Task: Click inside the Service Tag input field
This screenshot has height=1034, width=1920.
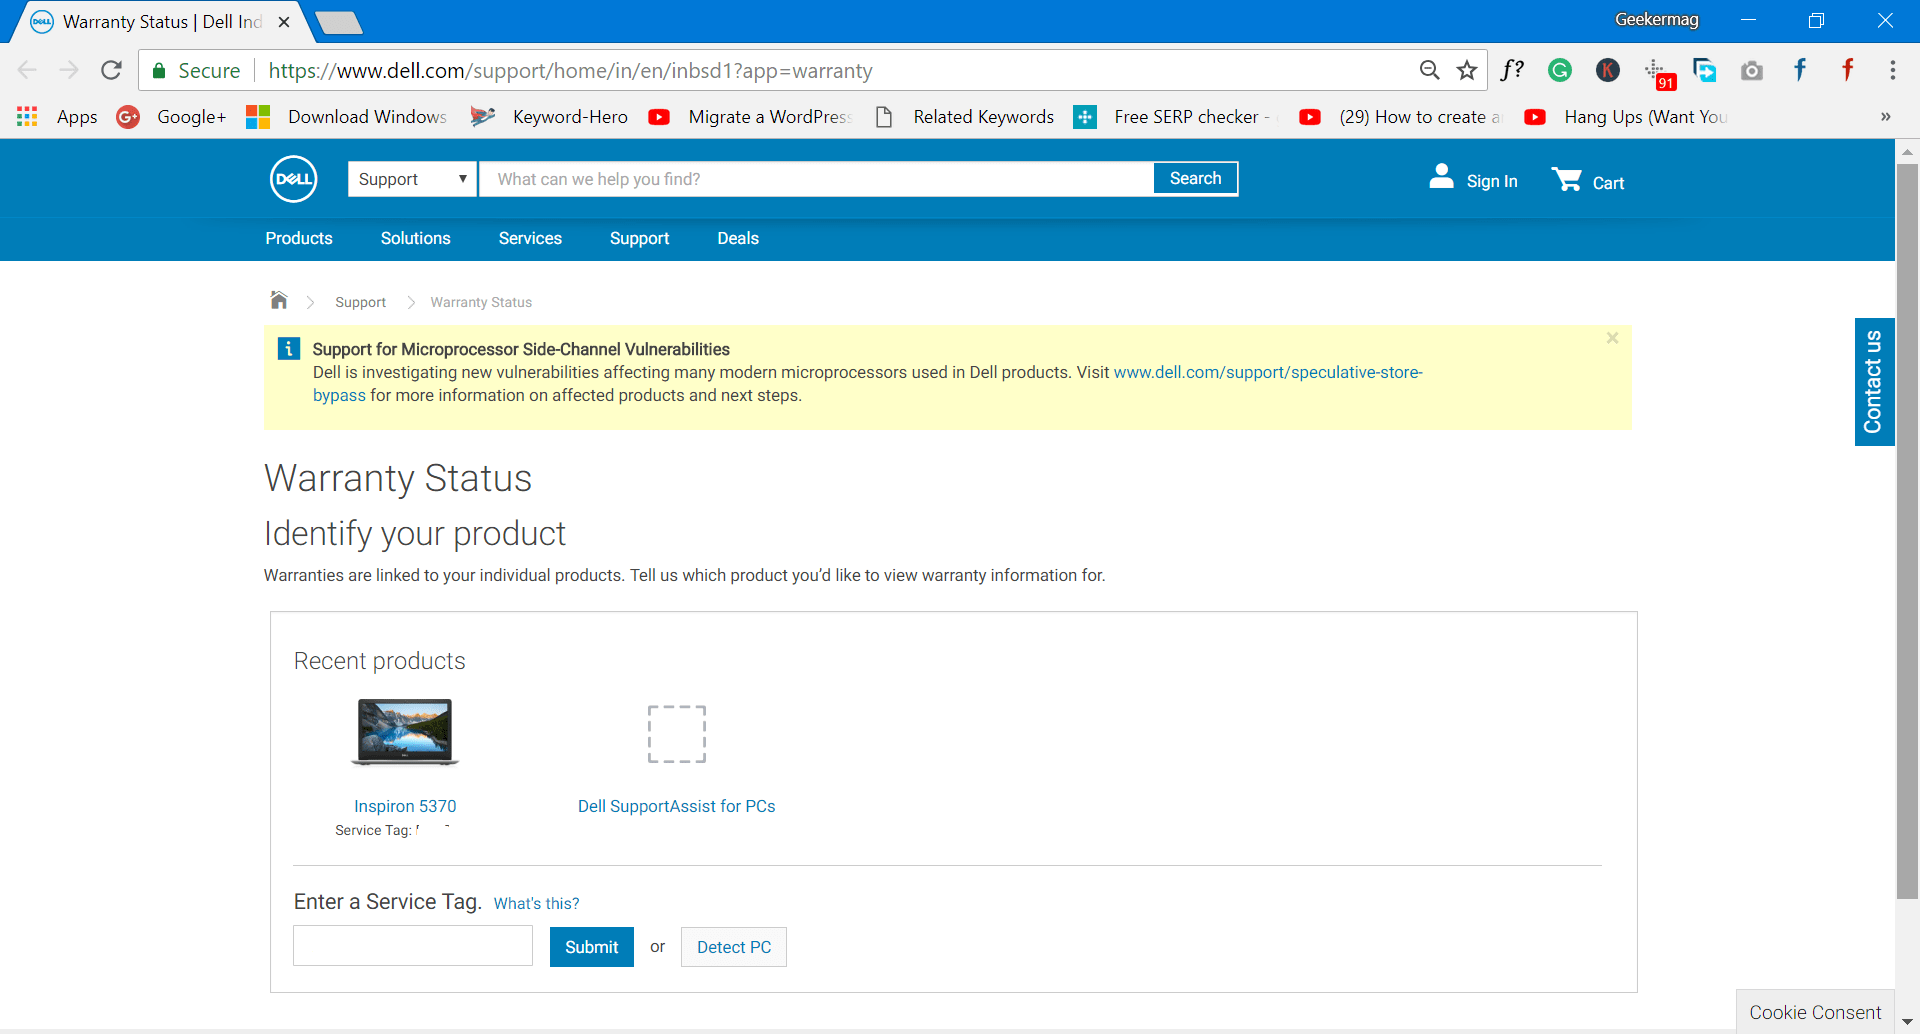Action: click(412, 945)
